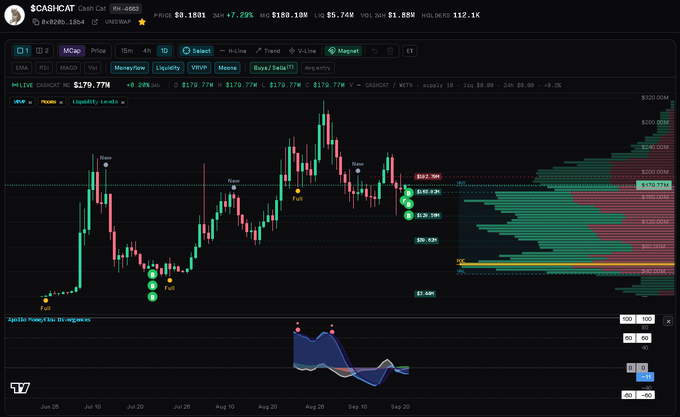This screenshot has height=417, width=680.
Task: Click the $CASHCAT token name heading
Action: [x=52, y=8]
